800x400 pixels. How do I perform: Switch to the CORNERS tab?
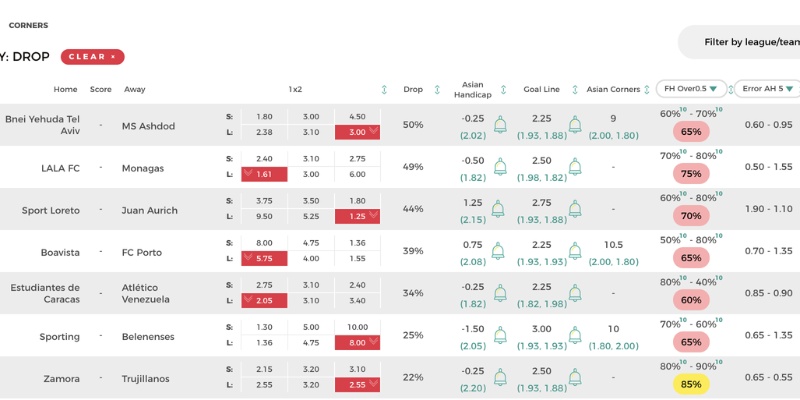[29, 26]
